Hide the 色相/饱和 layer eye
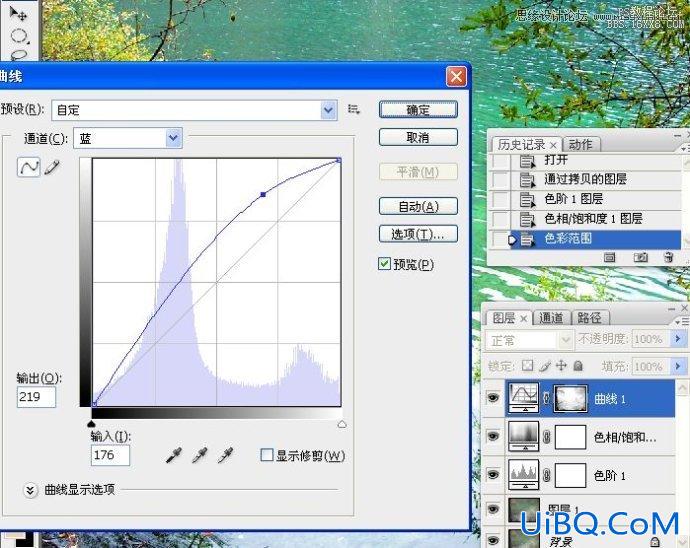The width and height of the screenshot is (690, 548). [x=493, y=436]
